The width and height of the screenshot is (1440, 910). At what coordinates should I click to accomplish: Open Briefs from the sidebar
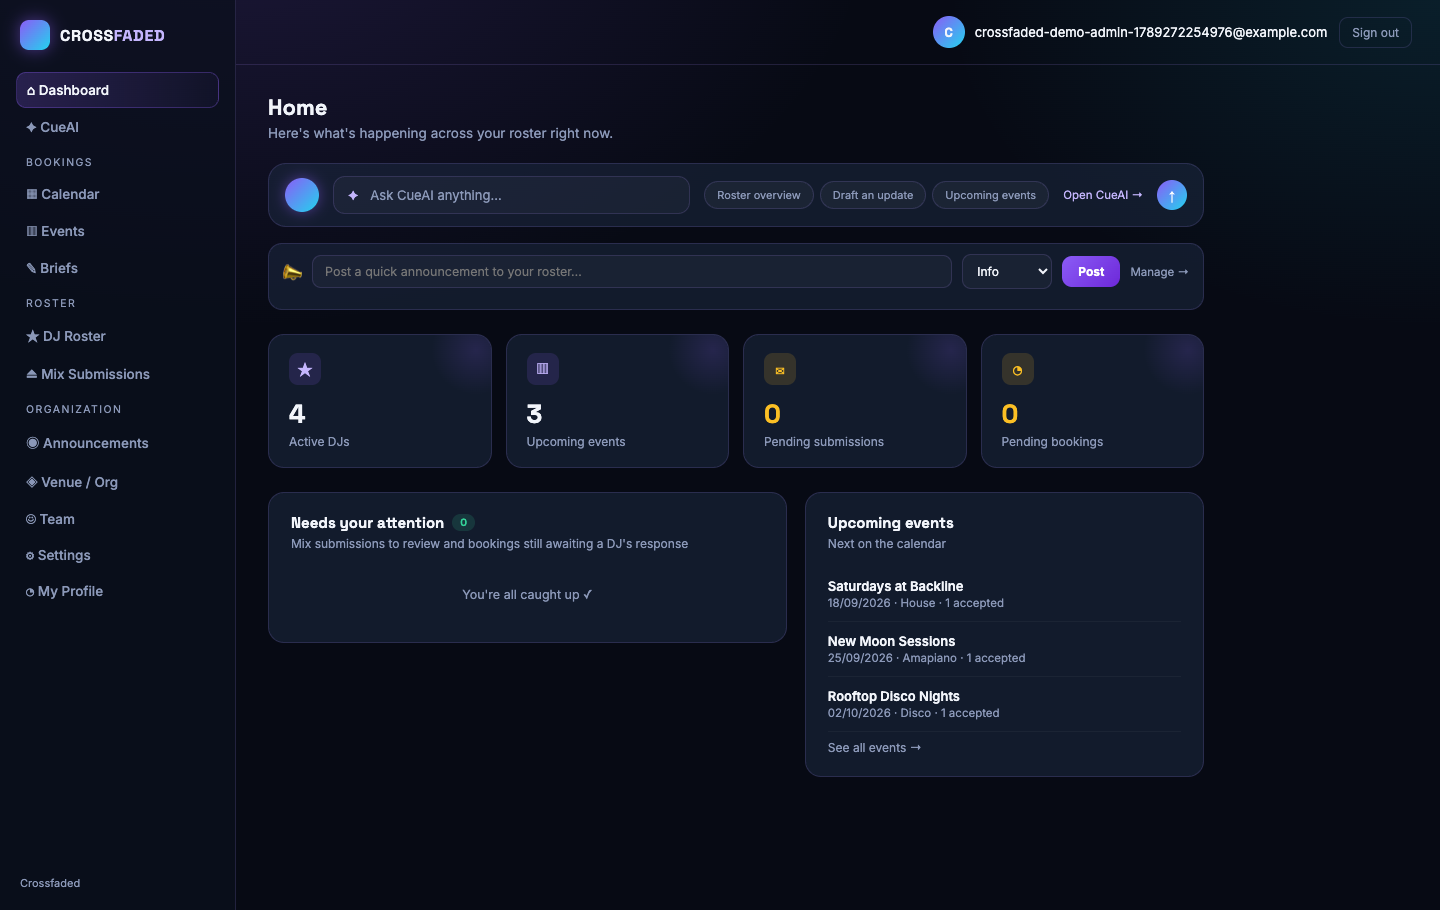coord(117,268)
